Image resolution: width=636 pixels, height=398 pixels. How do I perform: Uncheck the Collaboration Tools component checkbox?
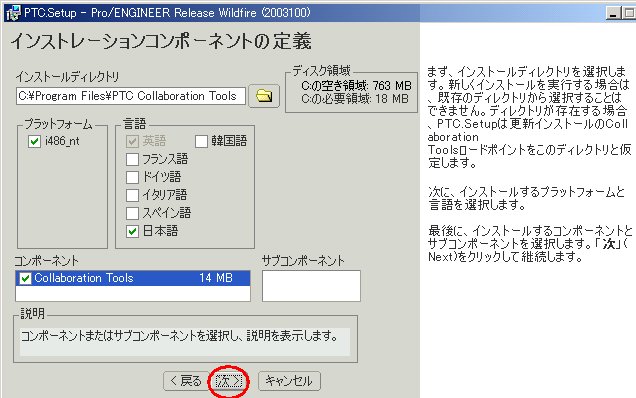[x=26, y=278]
